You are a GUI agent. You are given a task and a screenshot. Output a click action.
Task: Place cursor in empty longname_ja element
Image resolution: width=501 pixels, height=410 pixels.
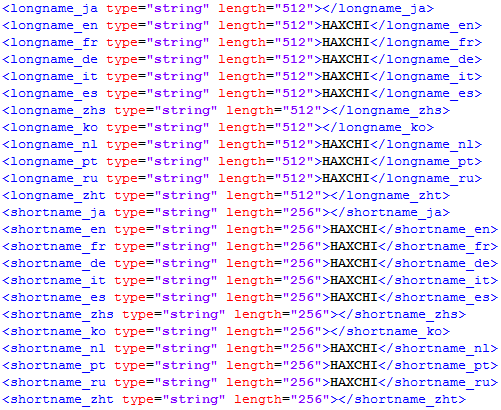click(322, 8)
